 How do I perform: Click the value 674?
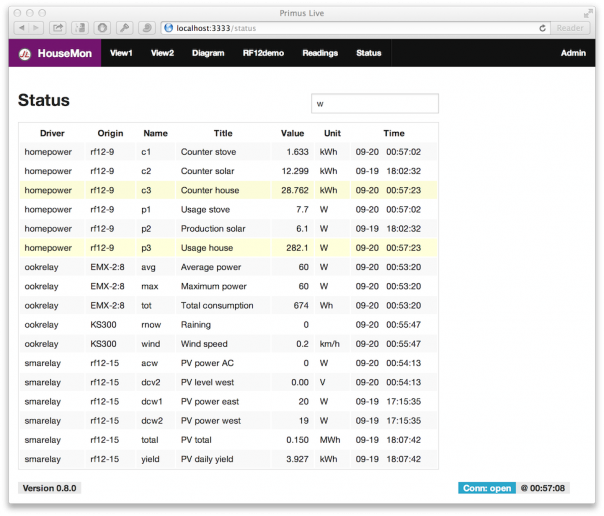(301, 306)
